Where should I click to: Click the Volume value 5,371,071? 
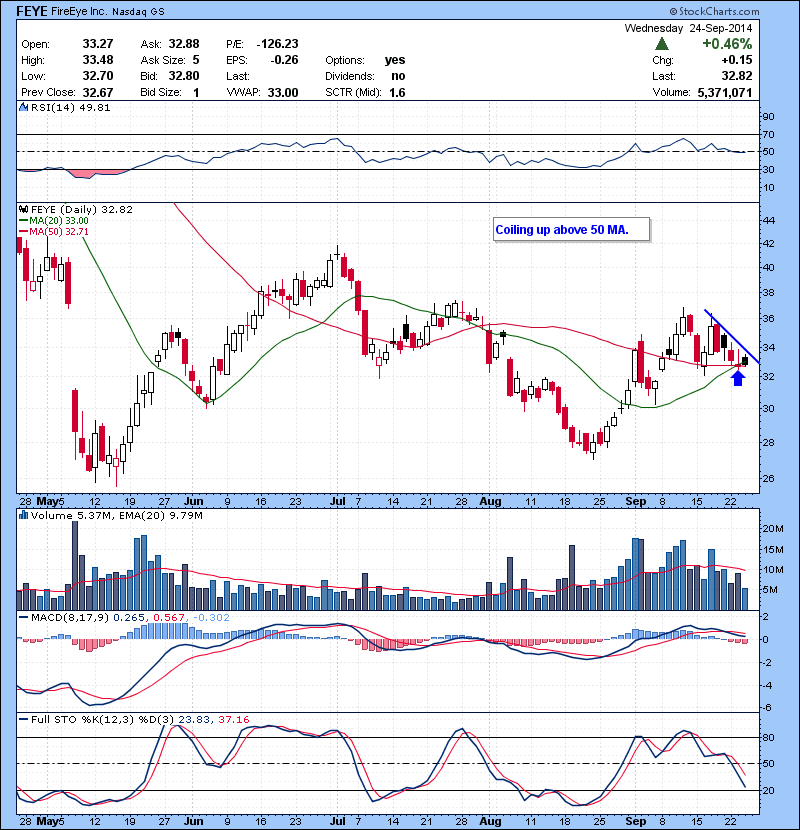click(725, 93)
